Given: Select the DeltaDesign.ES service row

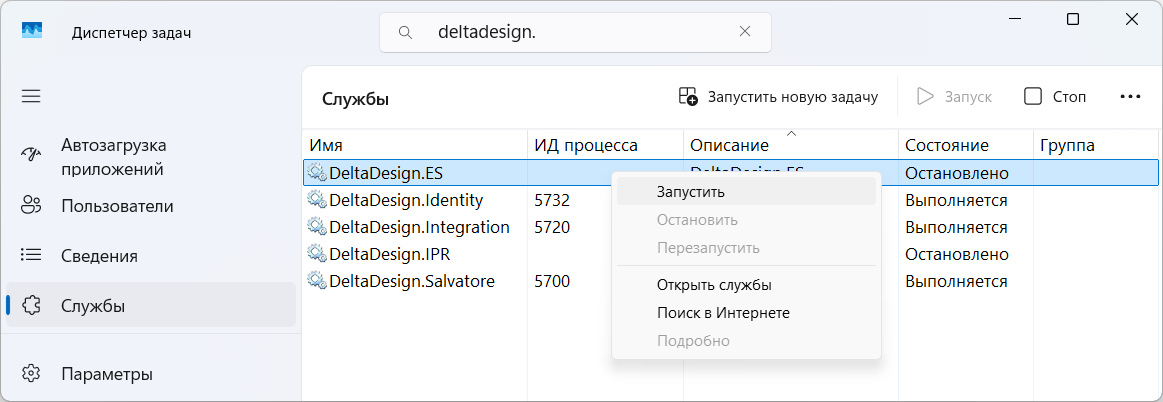Looking at the screenshot, I should (x=731, y=173).
